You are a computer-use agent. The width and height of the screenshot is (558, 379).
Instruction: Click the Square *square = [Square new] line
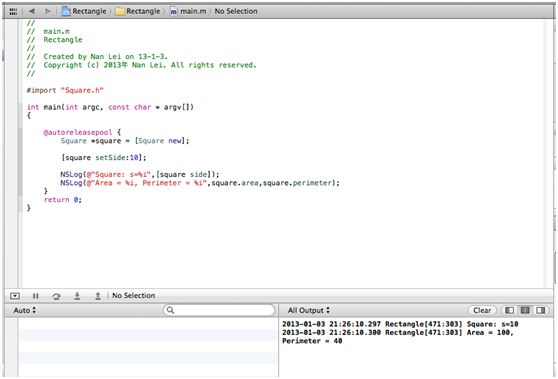pyautogui.click(x=125, y=141)
